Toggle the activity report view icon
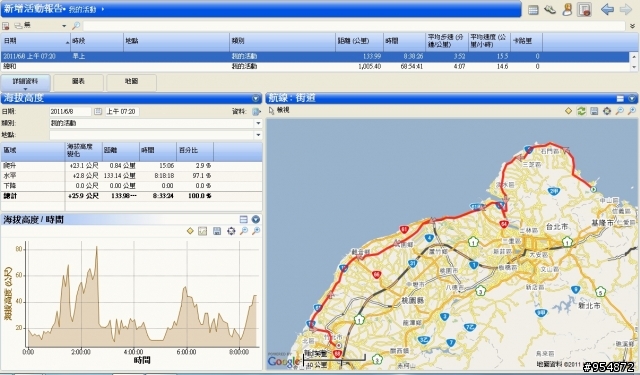 tap(584, 9)
